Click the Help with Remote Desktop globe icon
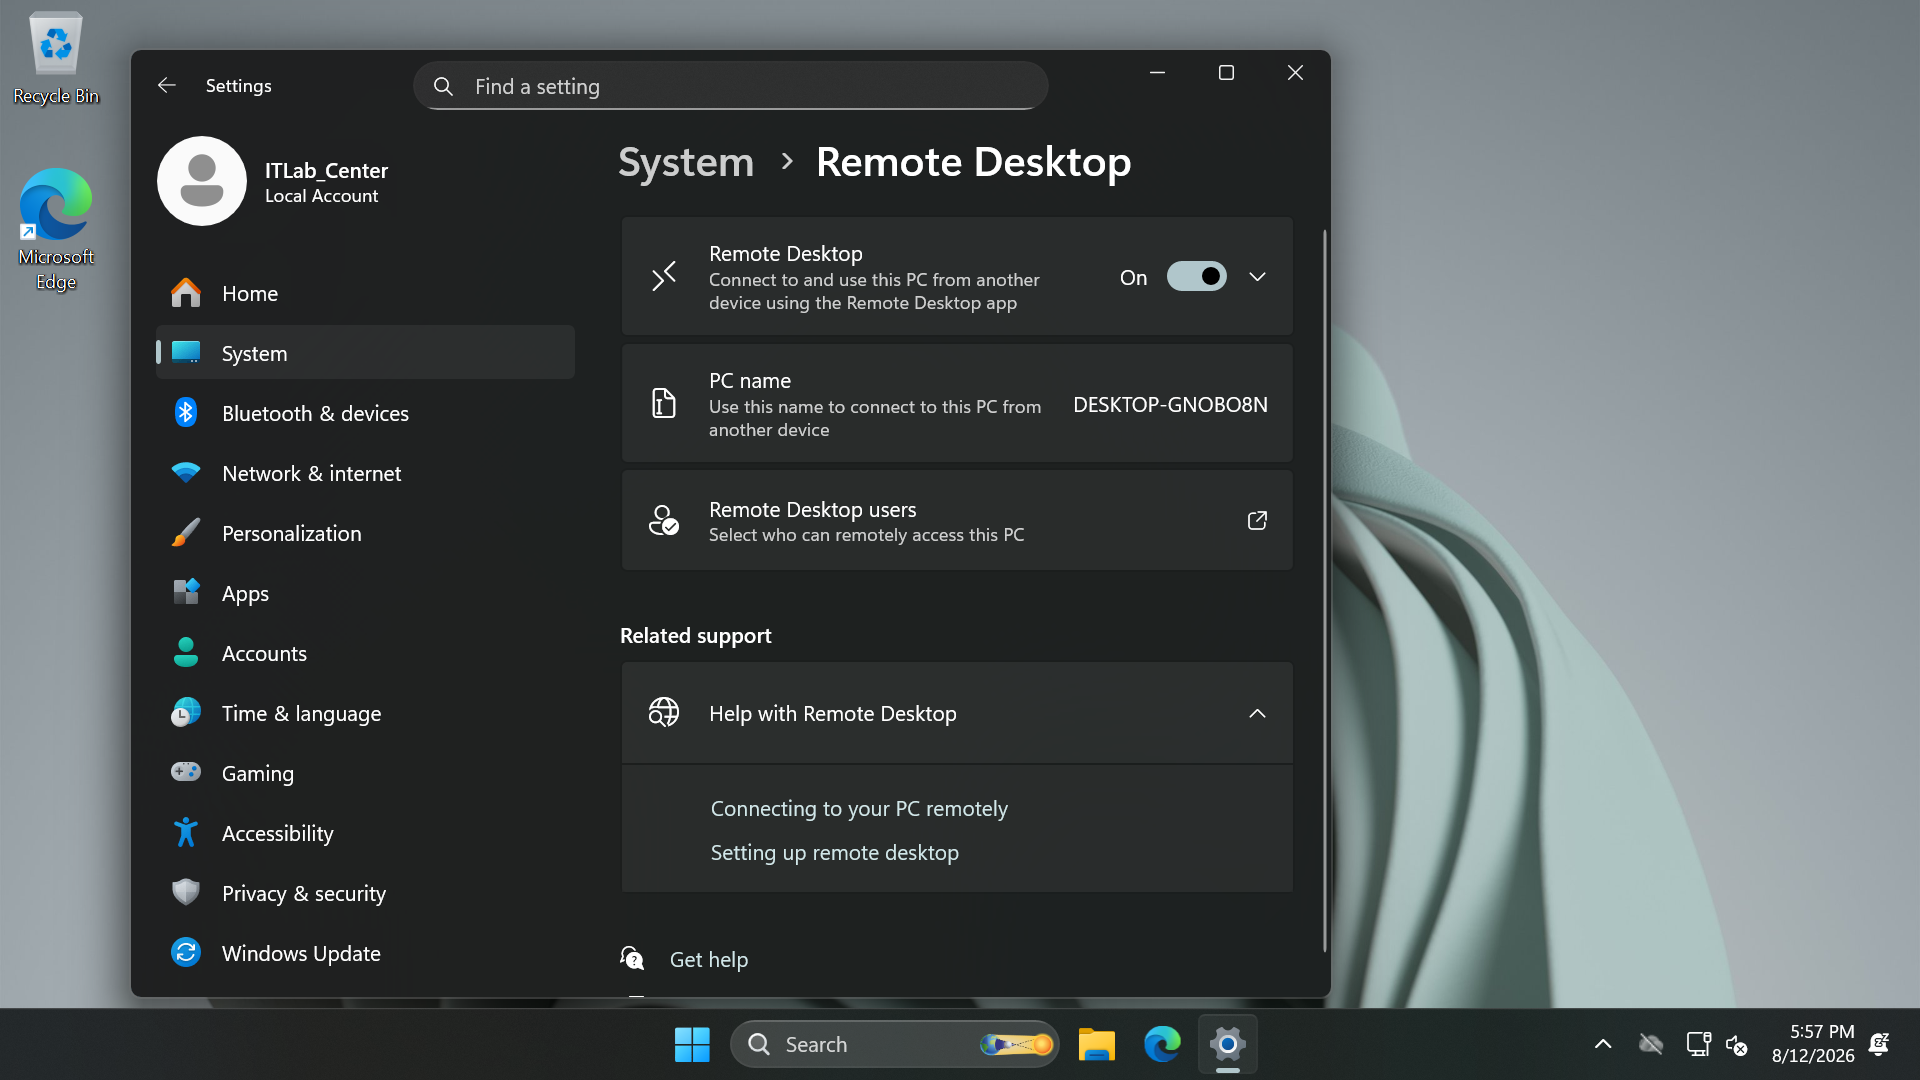Viewport: 1920px width, 1080px height. [664, 713]
